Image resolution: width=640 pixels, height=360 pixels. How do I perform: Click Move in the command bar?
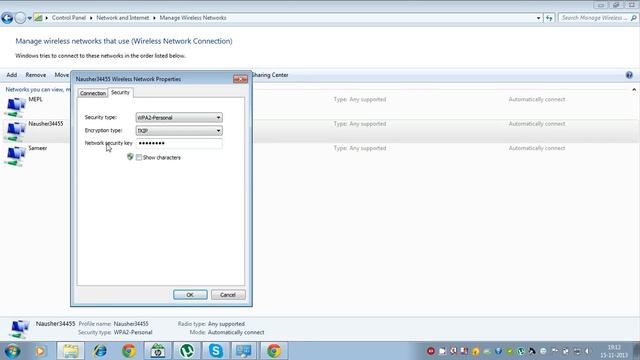click(62, 75)
